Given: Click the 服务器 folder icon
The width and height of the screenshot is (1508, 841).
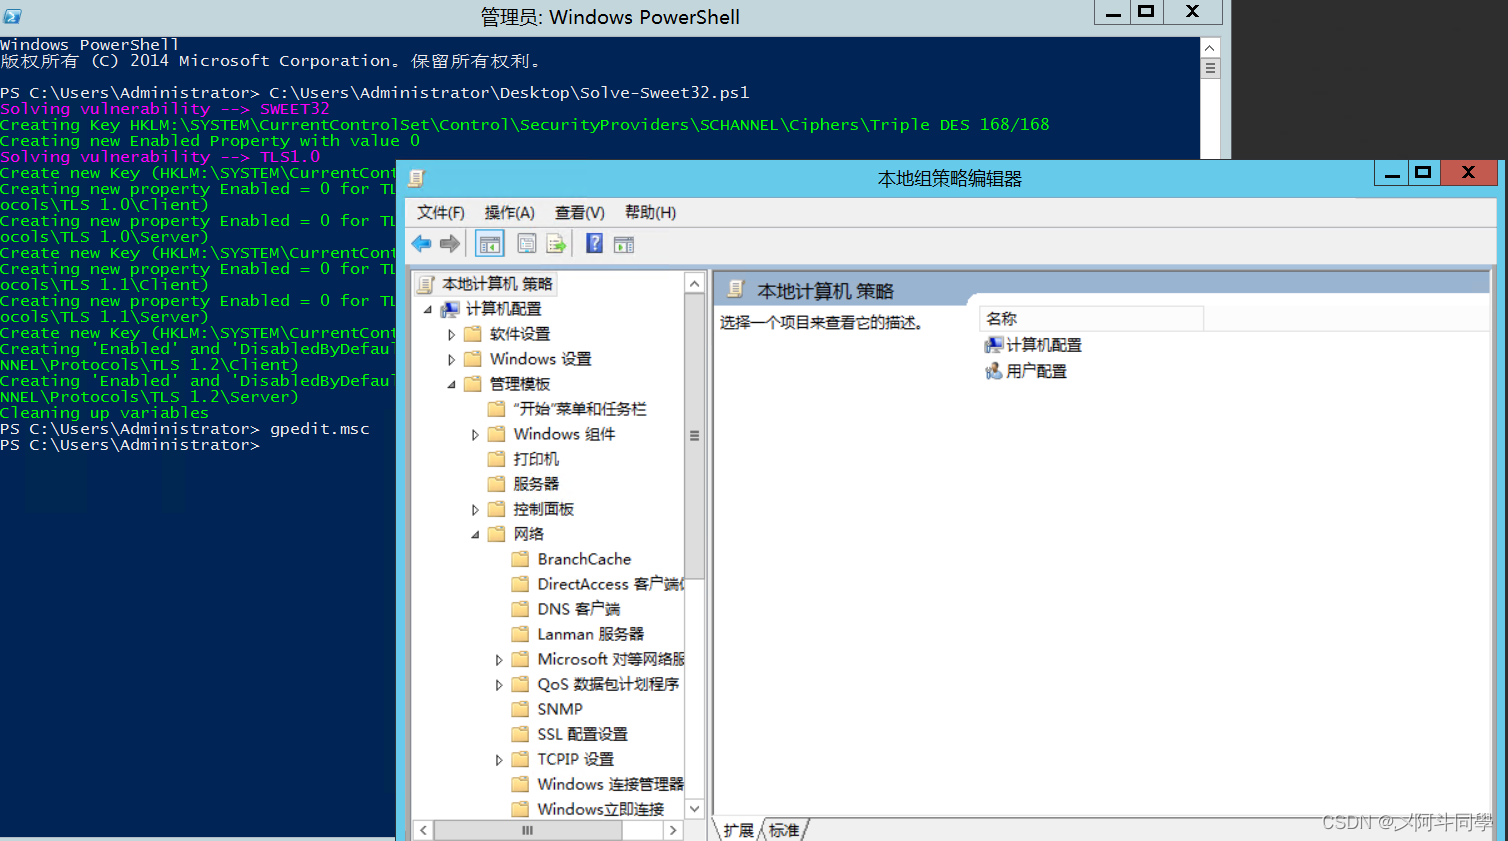Looking at the screenshot, I should coord(496,484).
